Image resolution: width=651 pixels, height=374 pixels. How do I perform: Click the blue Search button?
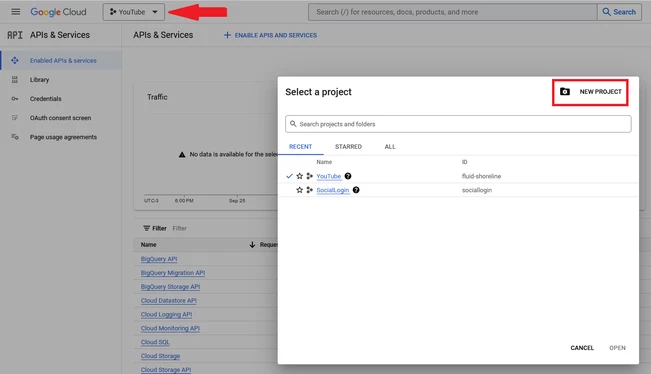coord(619,12)
